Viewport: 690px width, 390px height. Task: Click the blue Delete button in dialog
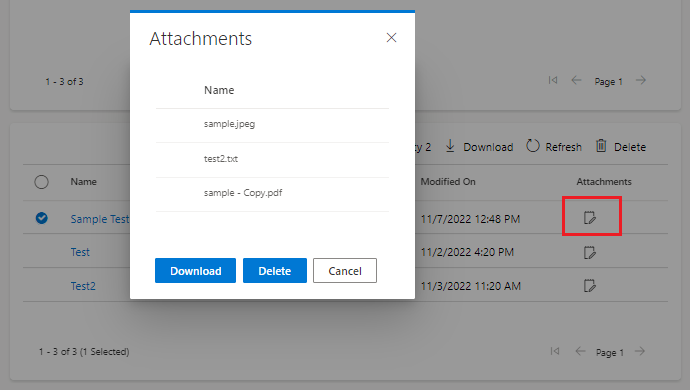tap(275, 271)
